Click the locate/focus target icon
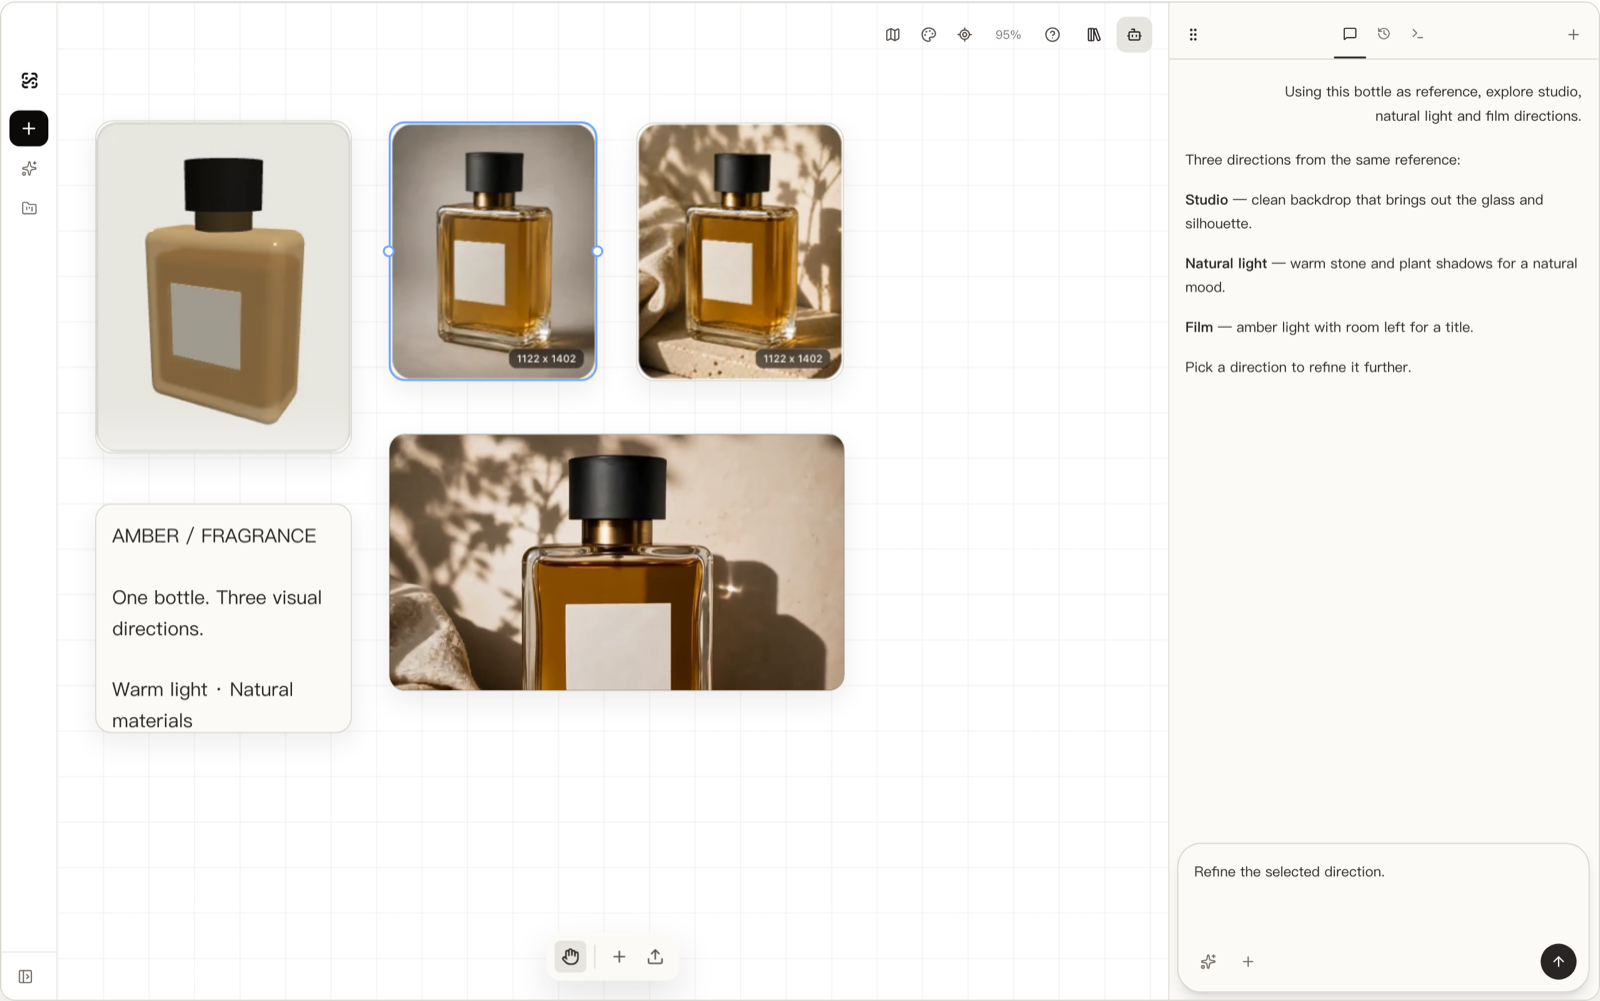This screenshot has width=1600, height=1001. (965, 35)
